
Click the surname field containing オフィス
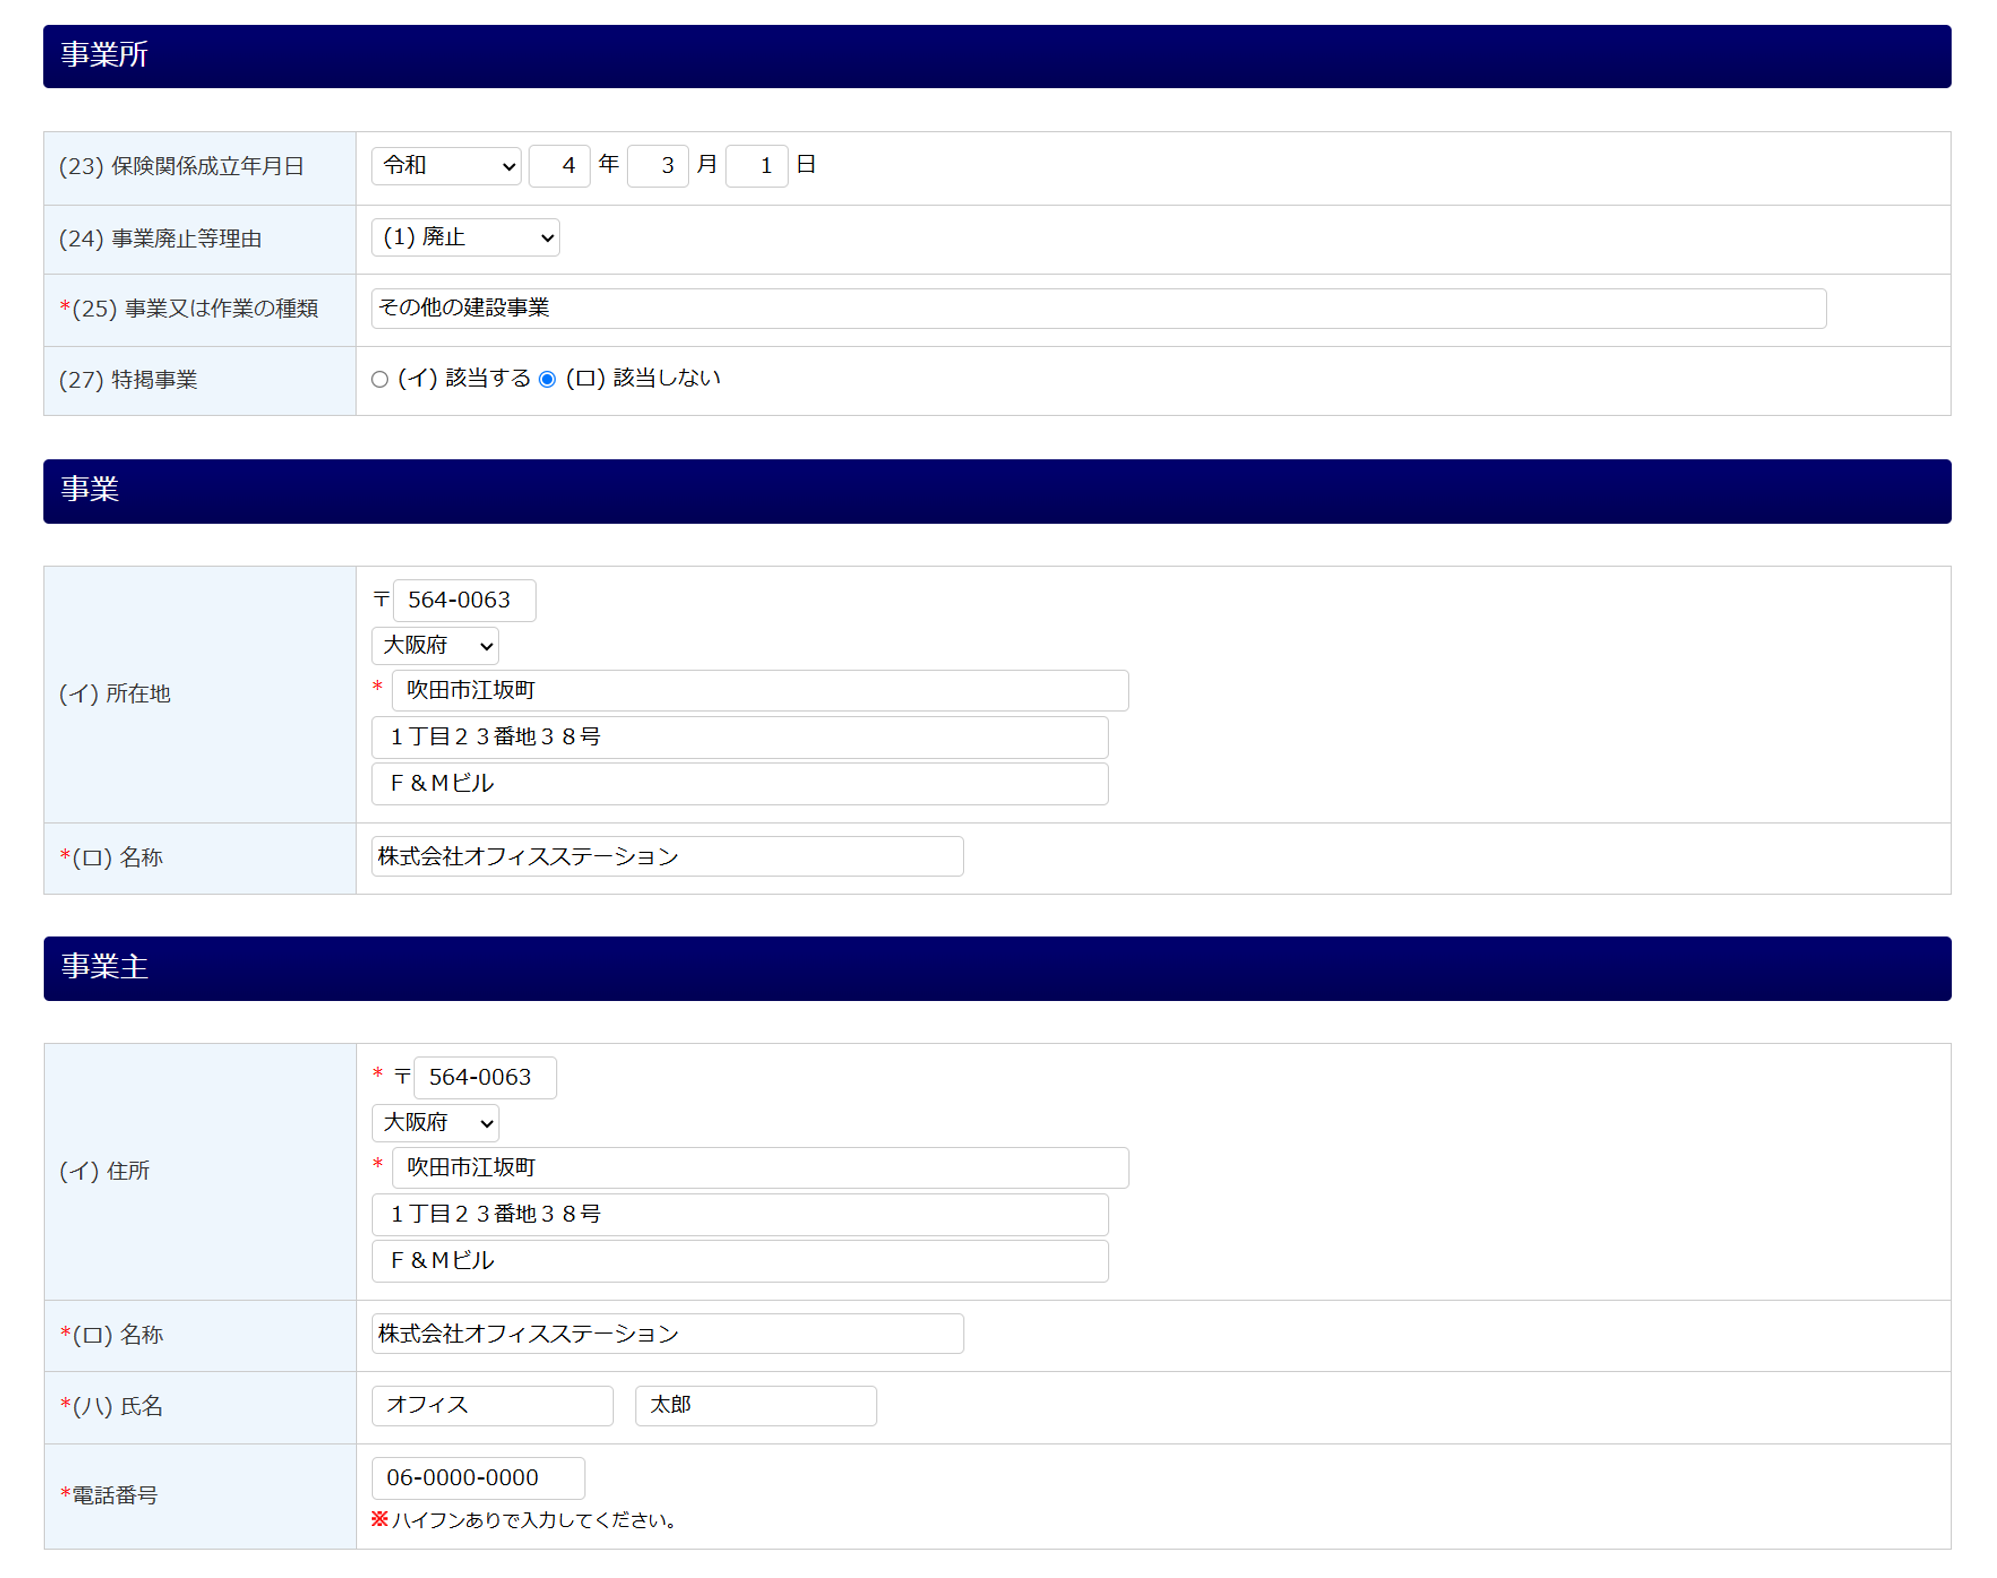click(x=492, y=1406)
